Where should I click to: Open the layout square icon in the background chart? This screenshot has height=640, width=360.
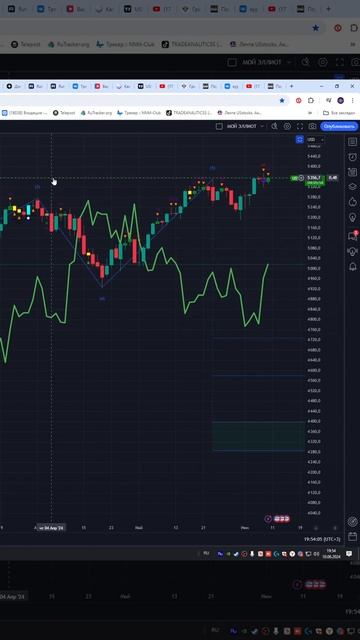pos(232,62)
